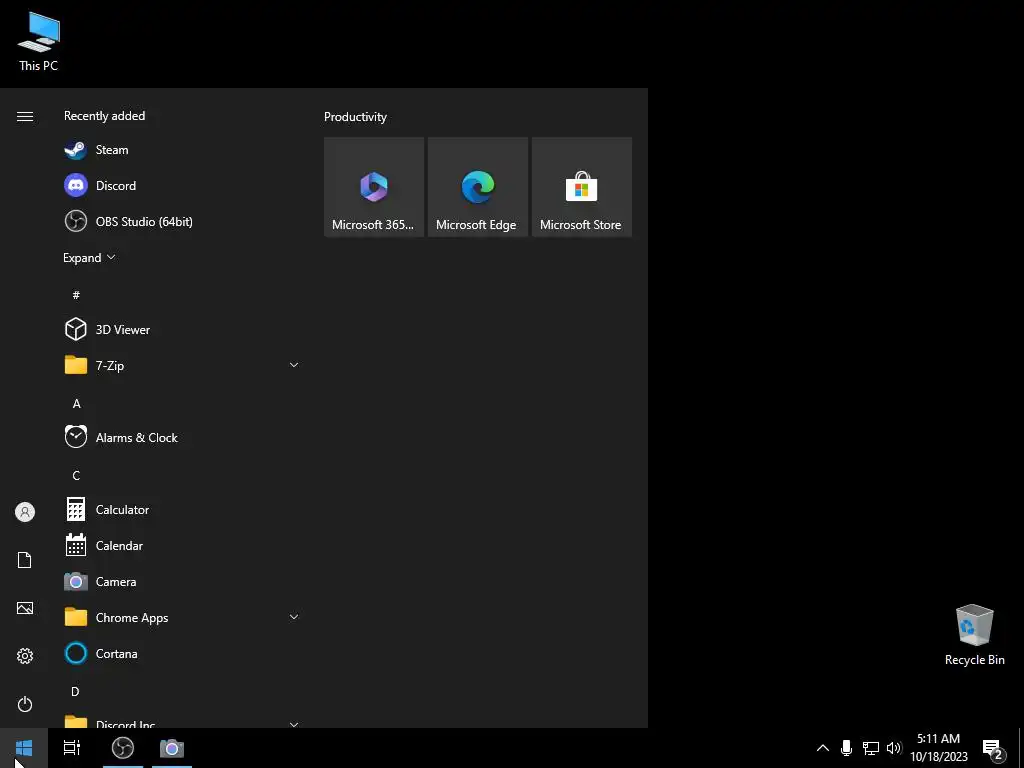The image size is (1024, 768).
Task: Open Calendar app
Action: (181, 545)
